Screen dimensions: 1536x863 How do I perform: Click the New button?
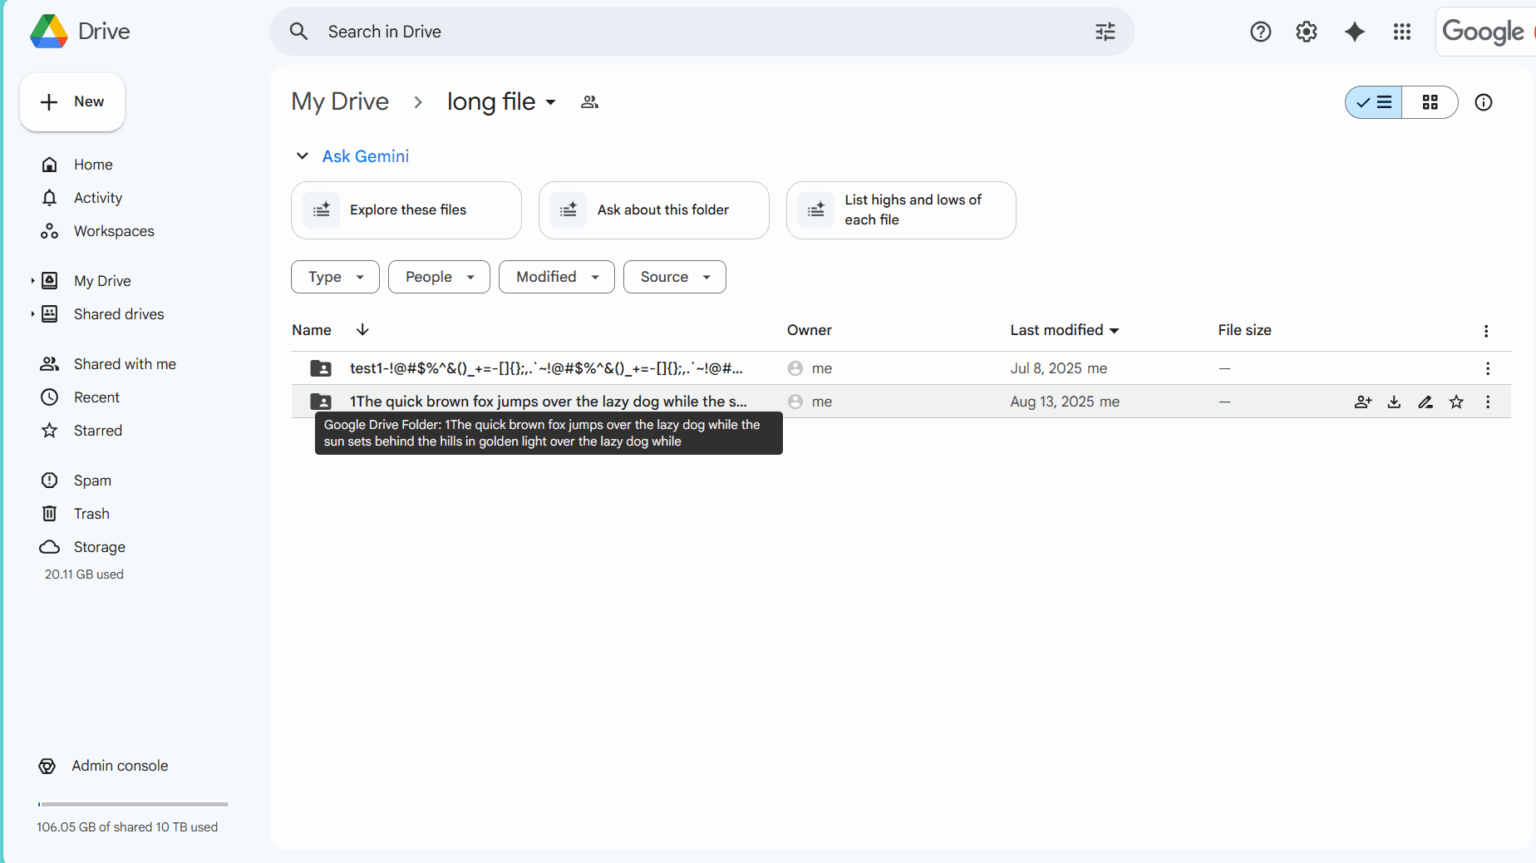(x=72, y=101)
